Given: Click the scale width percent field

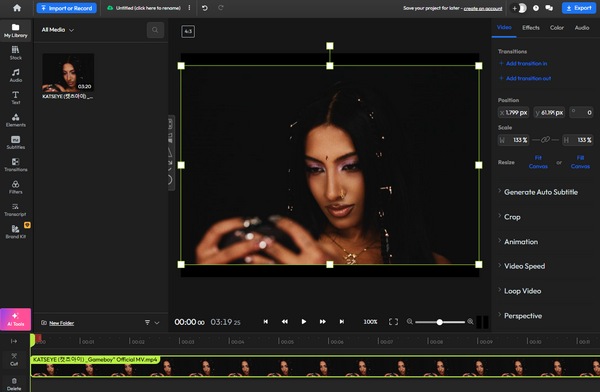Looking at the screenshot, I should [514, 140].
